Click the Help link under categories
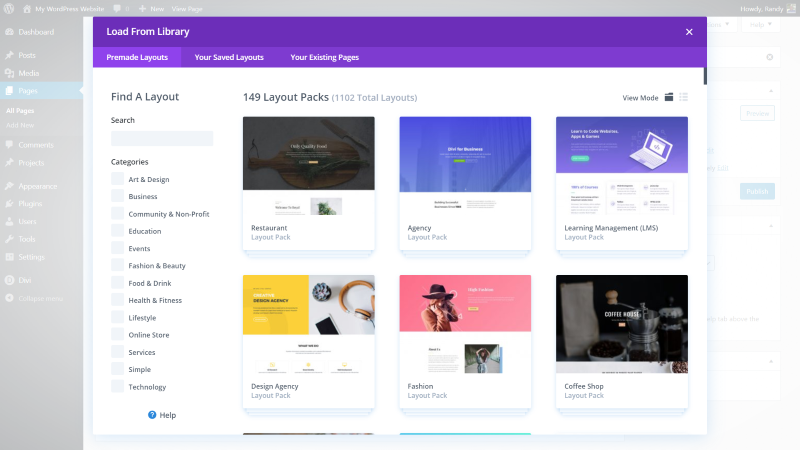Screen dimensions: 800x450 [x=167, y=415]
